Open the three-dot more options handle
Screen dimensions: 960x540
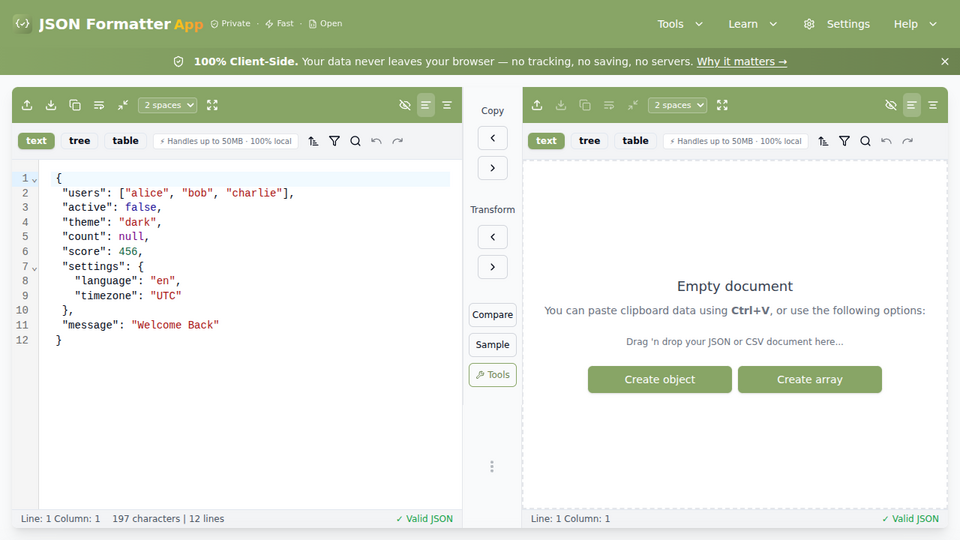[492, 467]
